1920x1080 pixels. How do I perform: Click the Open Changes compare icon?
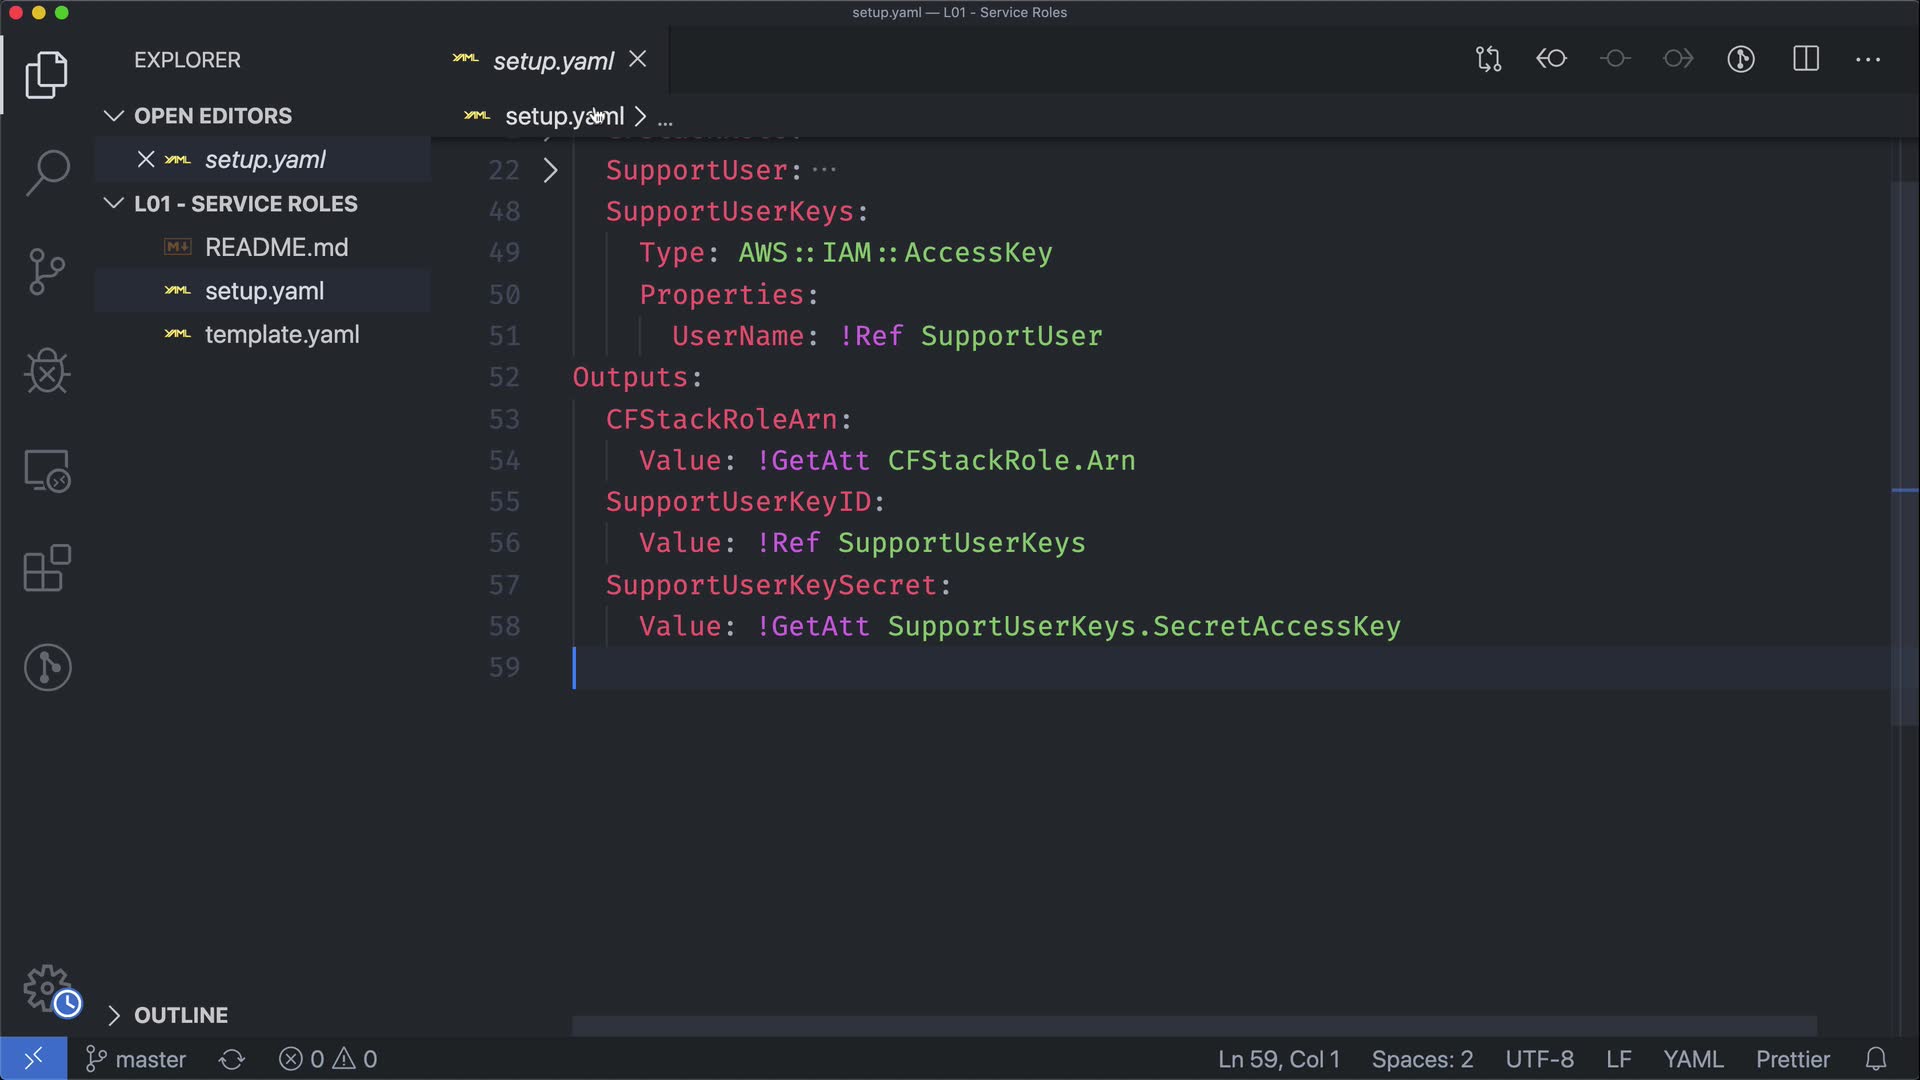point(1488,59)
